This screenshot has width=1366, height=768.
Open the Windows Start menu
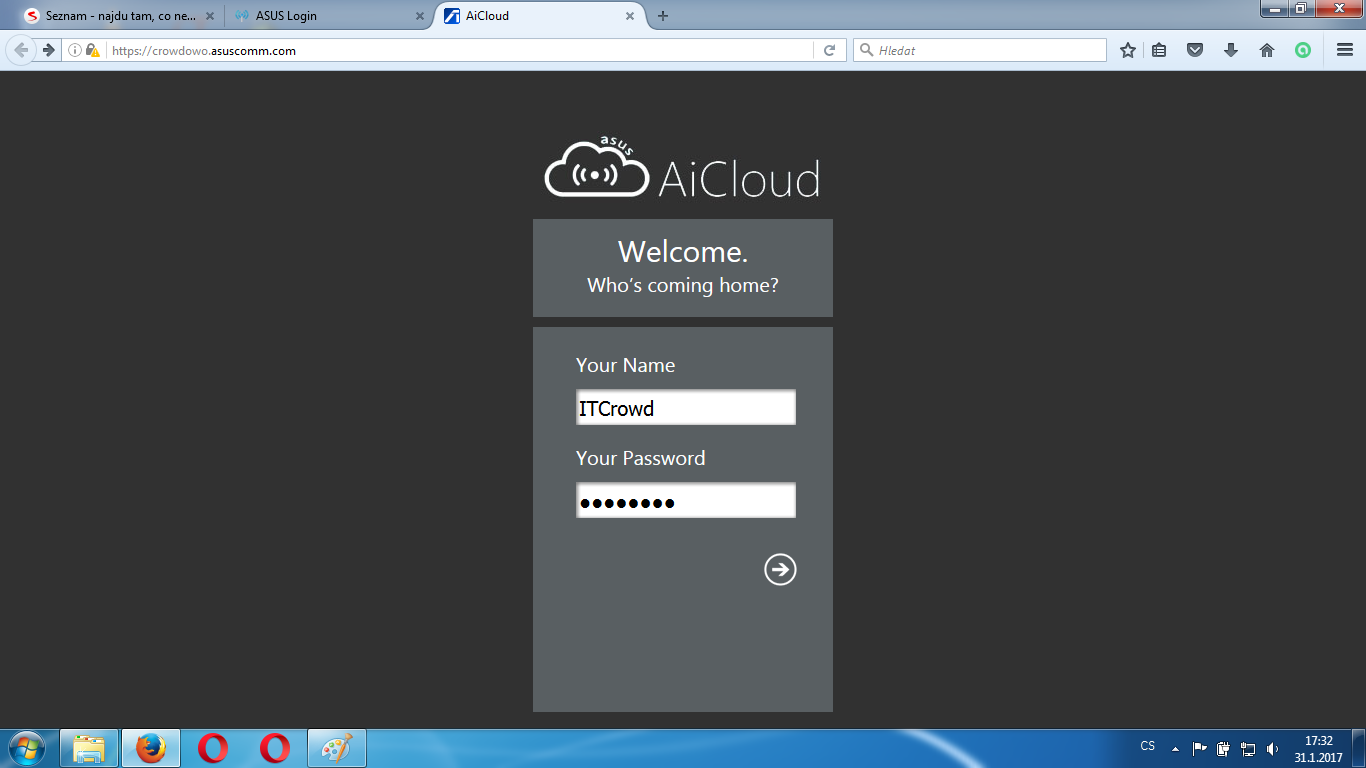tap(27, 748)
